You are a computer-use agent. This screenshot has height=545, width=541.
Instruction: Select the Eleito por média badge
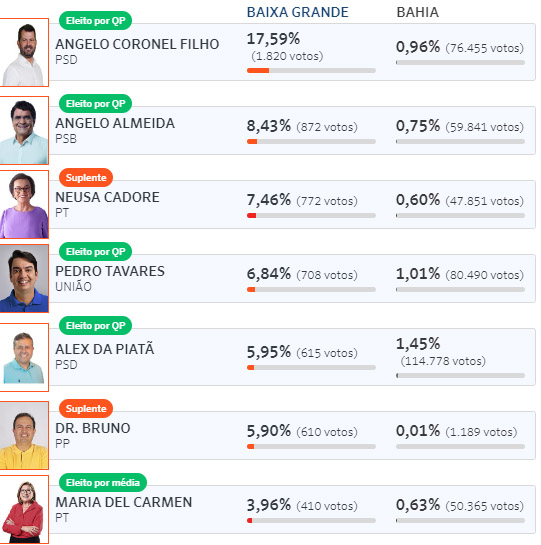point(103,482)
